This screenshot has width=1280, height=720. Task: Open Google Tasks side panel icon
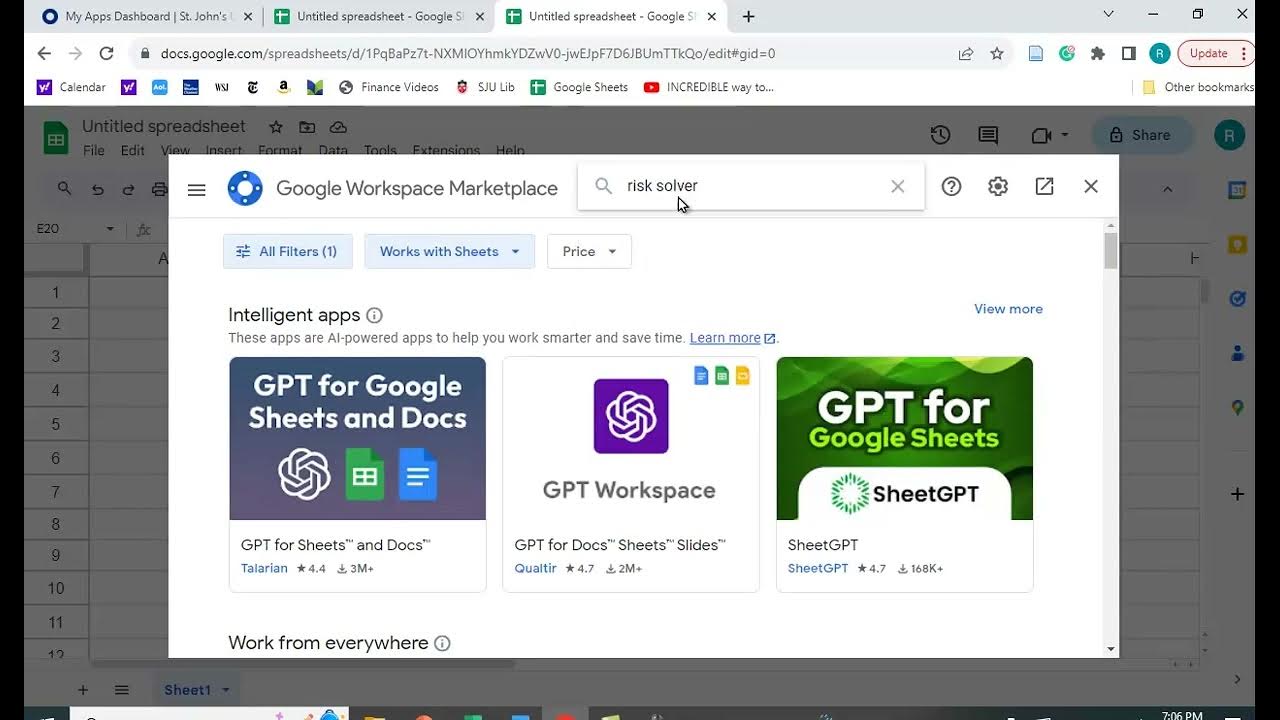pyautogui.click(x=1237, y=299)
